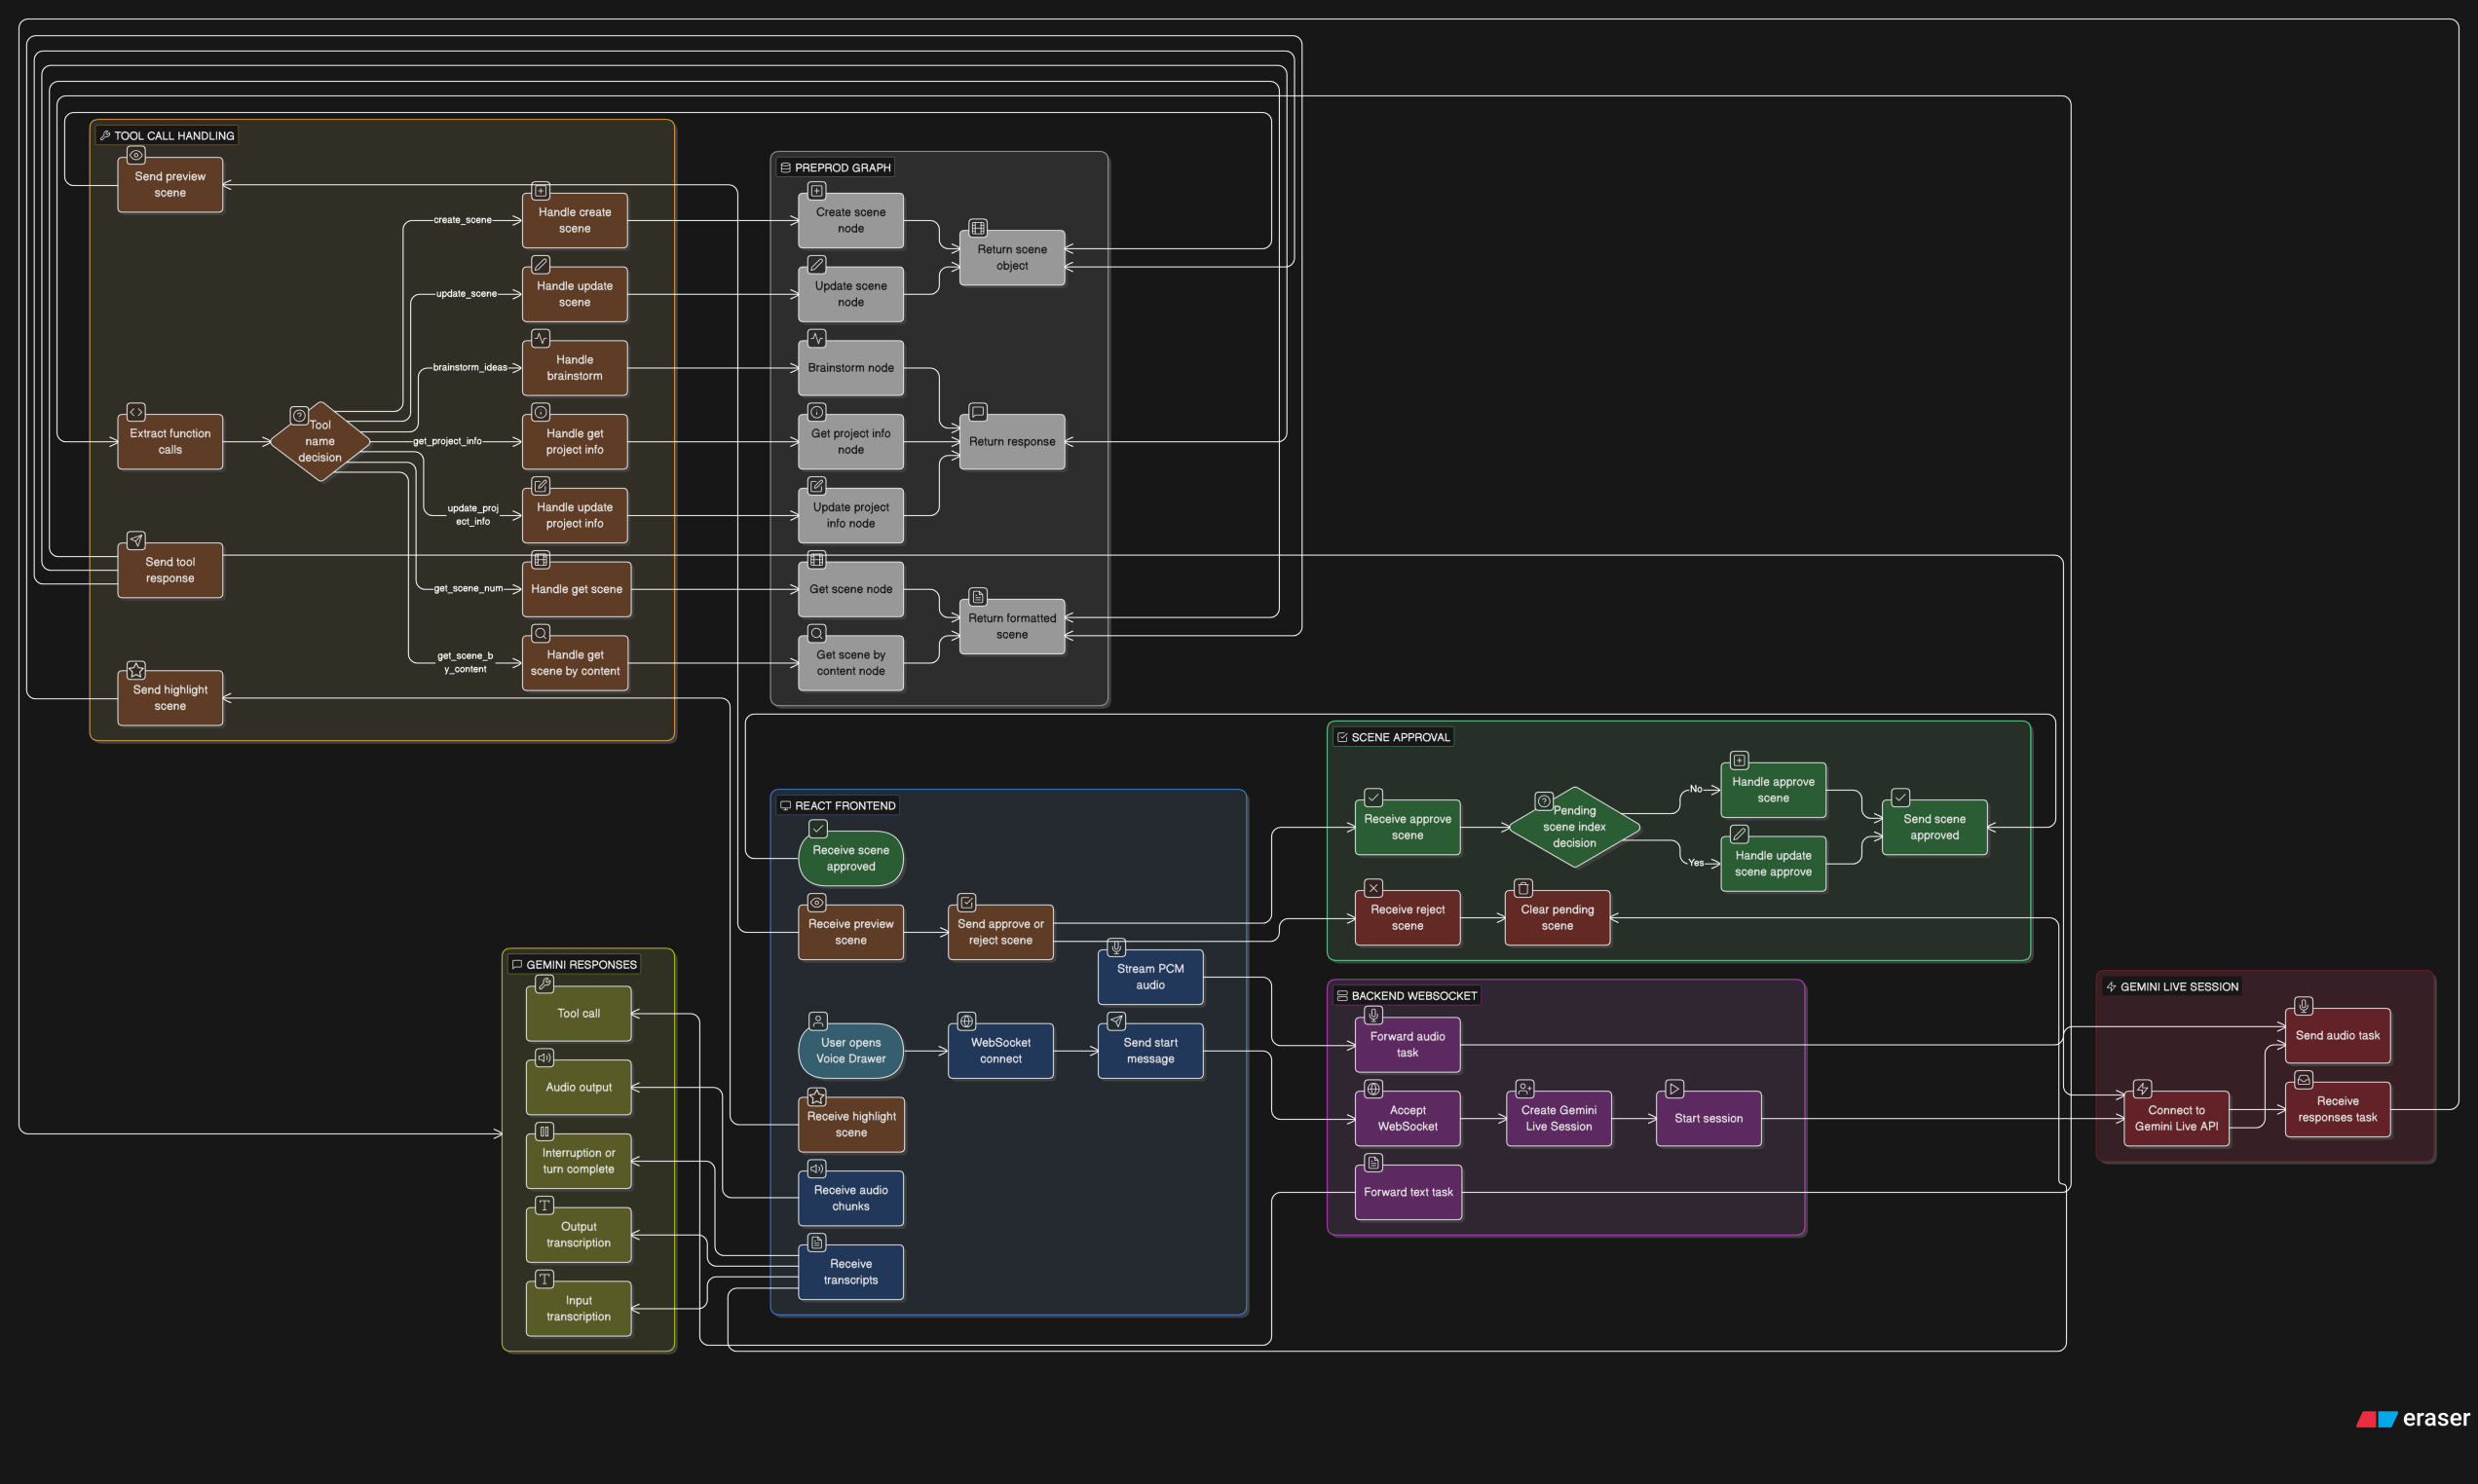Click the magnifier icon on Handle get scene by content
This screenshot has width=2478, height=1484.
coord(540,633)
